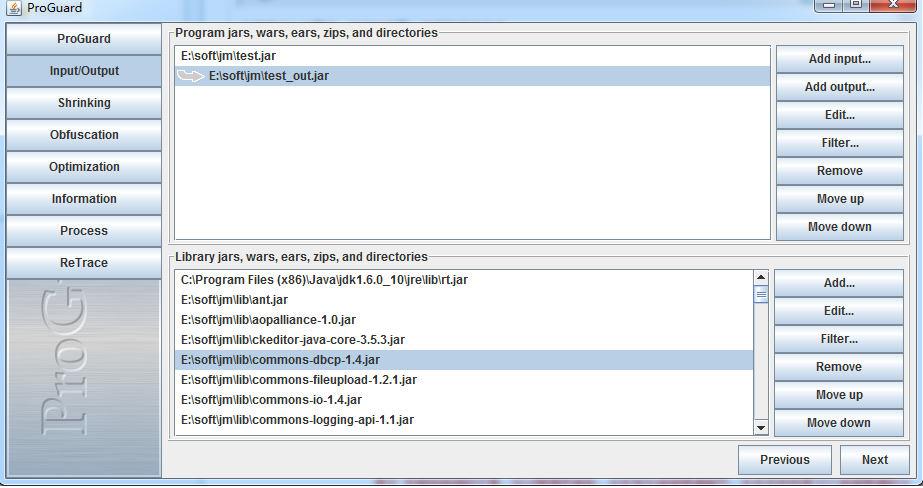This screenshot has height=488, width=923.
Task: Select ckeditor-java-core-3.5.3.jar library entry
Action: coord(464,340)
